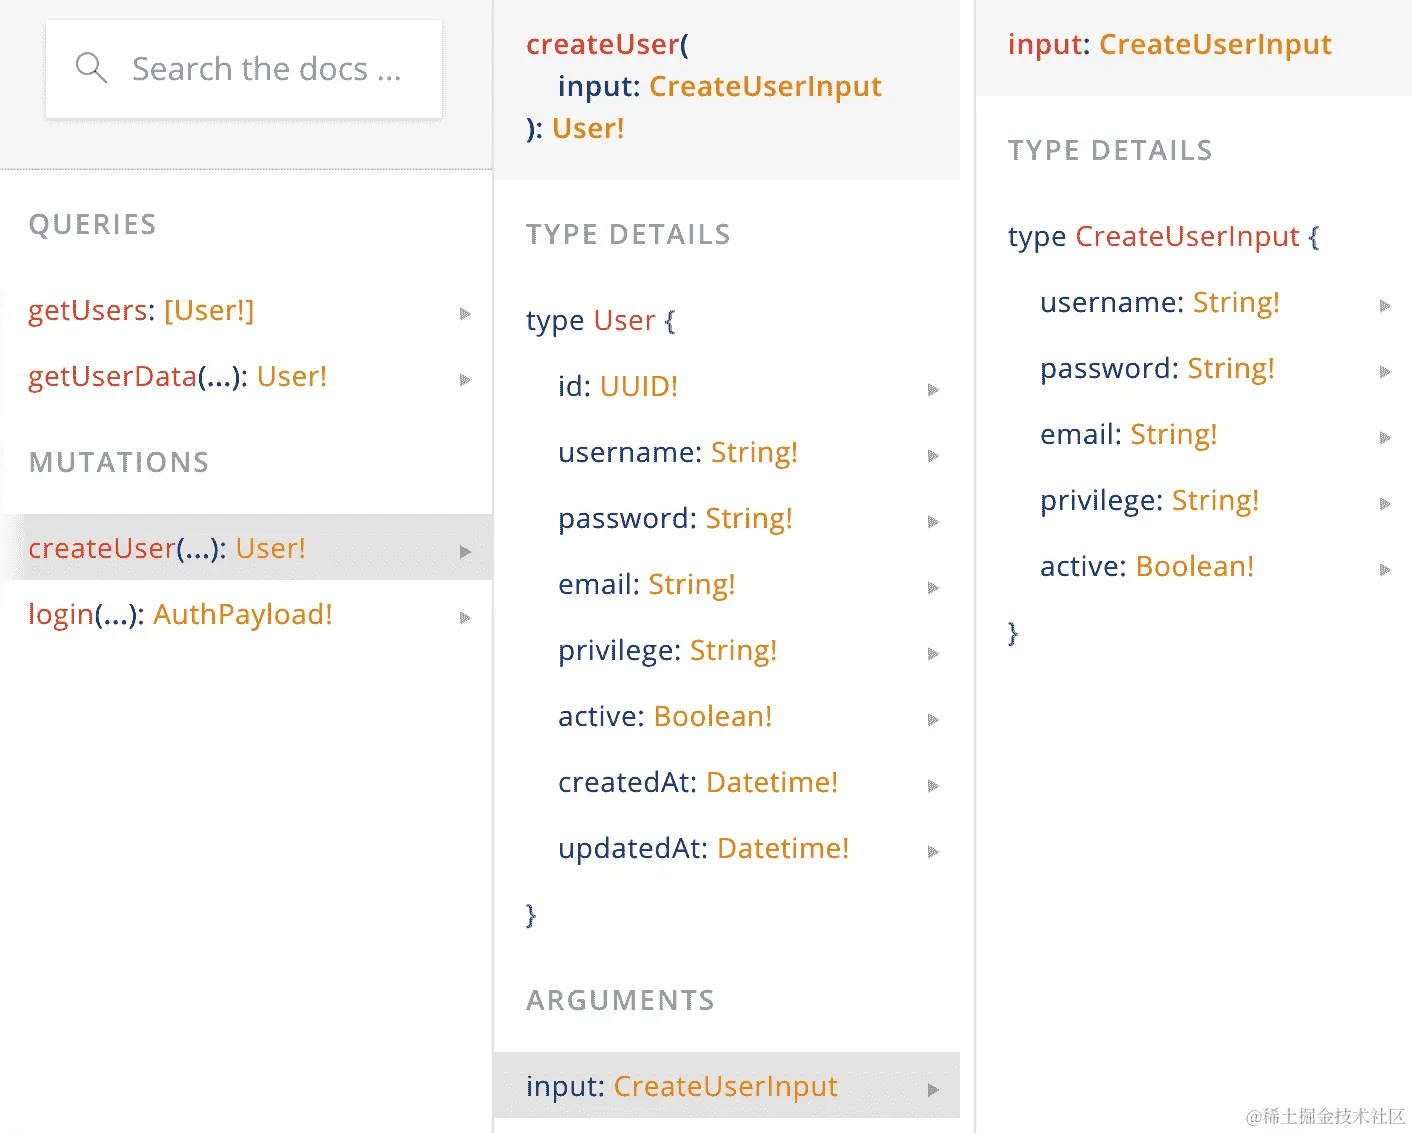
Task: Click arrow next to login mutation
Action: click(465, 618)
